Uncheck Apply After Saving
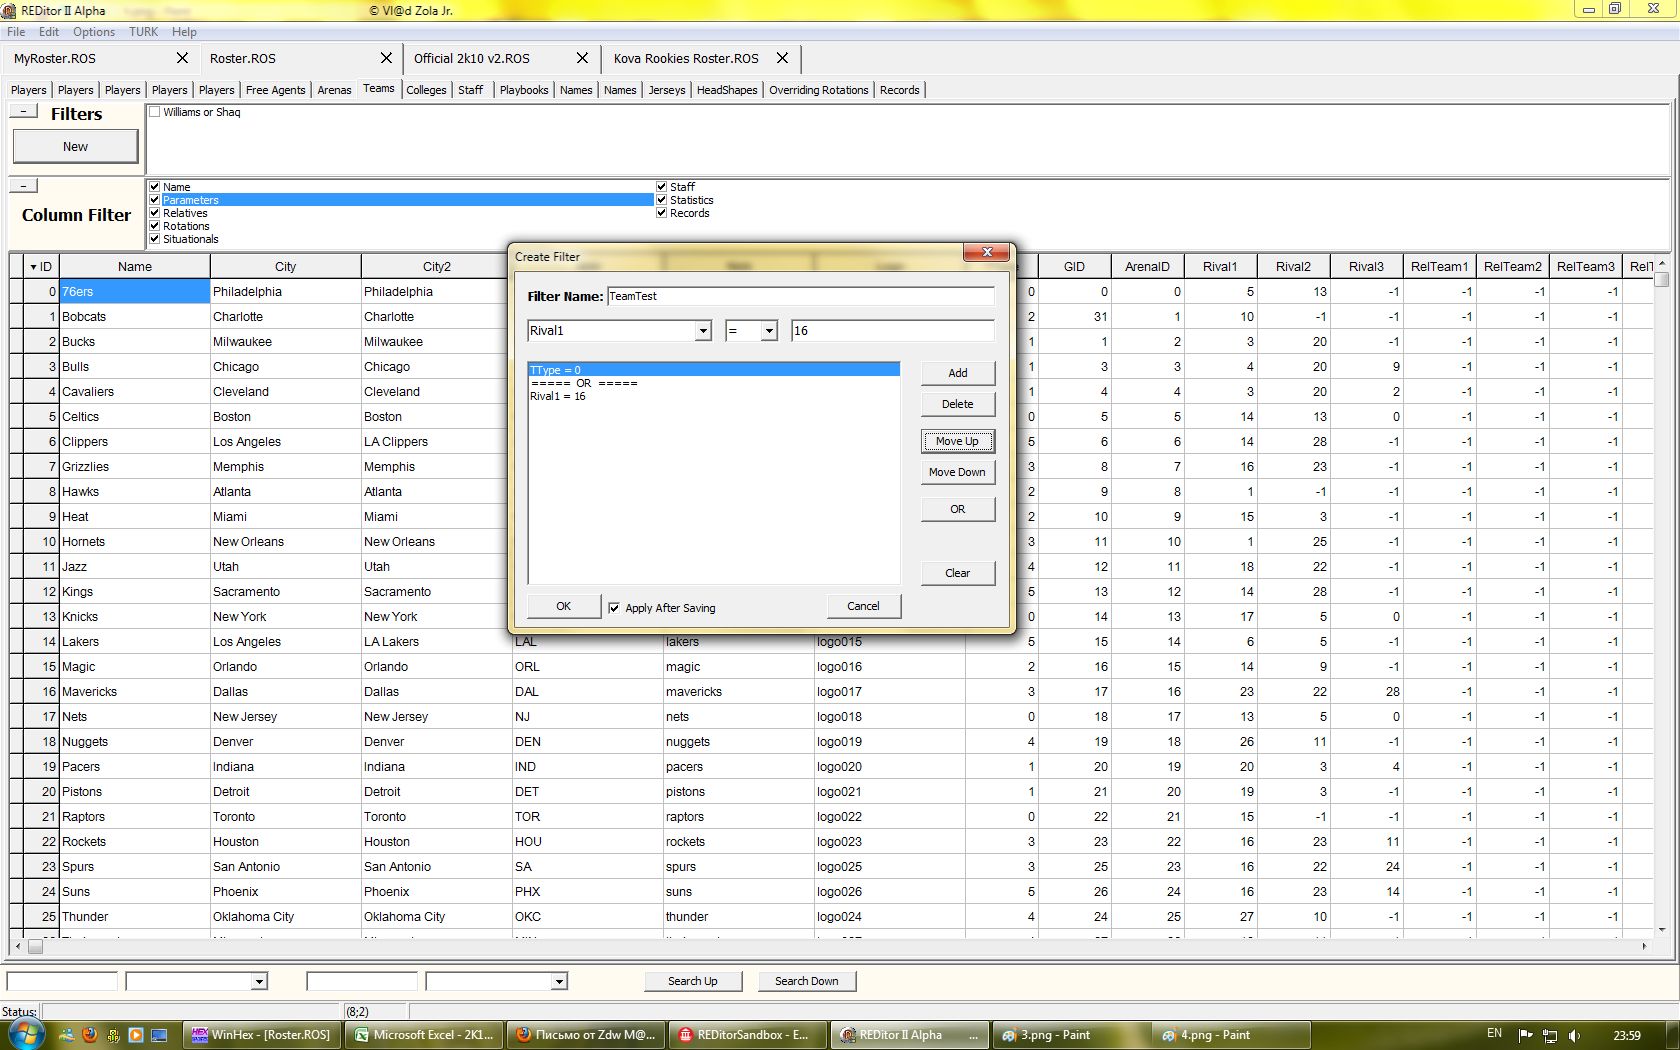 614,608
